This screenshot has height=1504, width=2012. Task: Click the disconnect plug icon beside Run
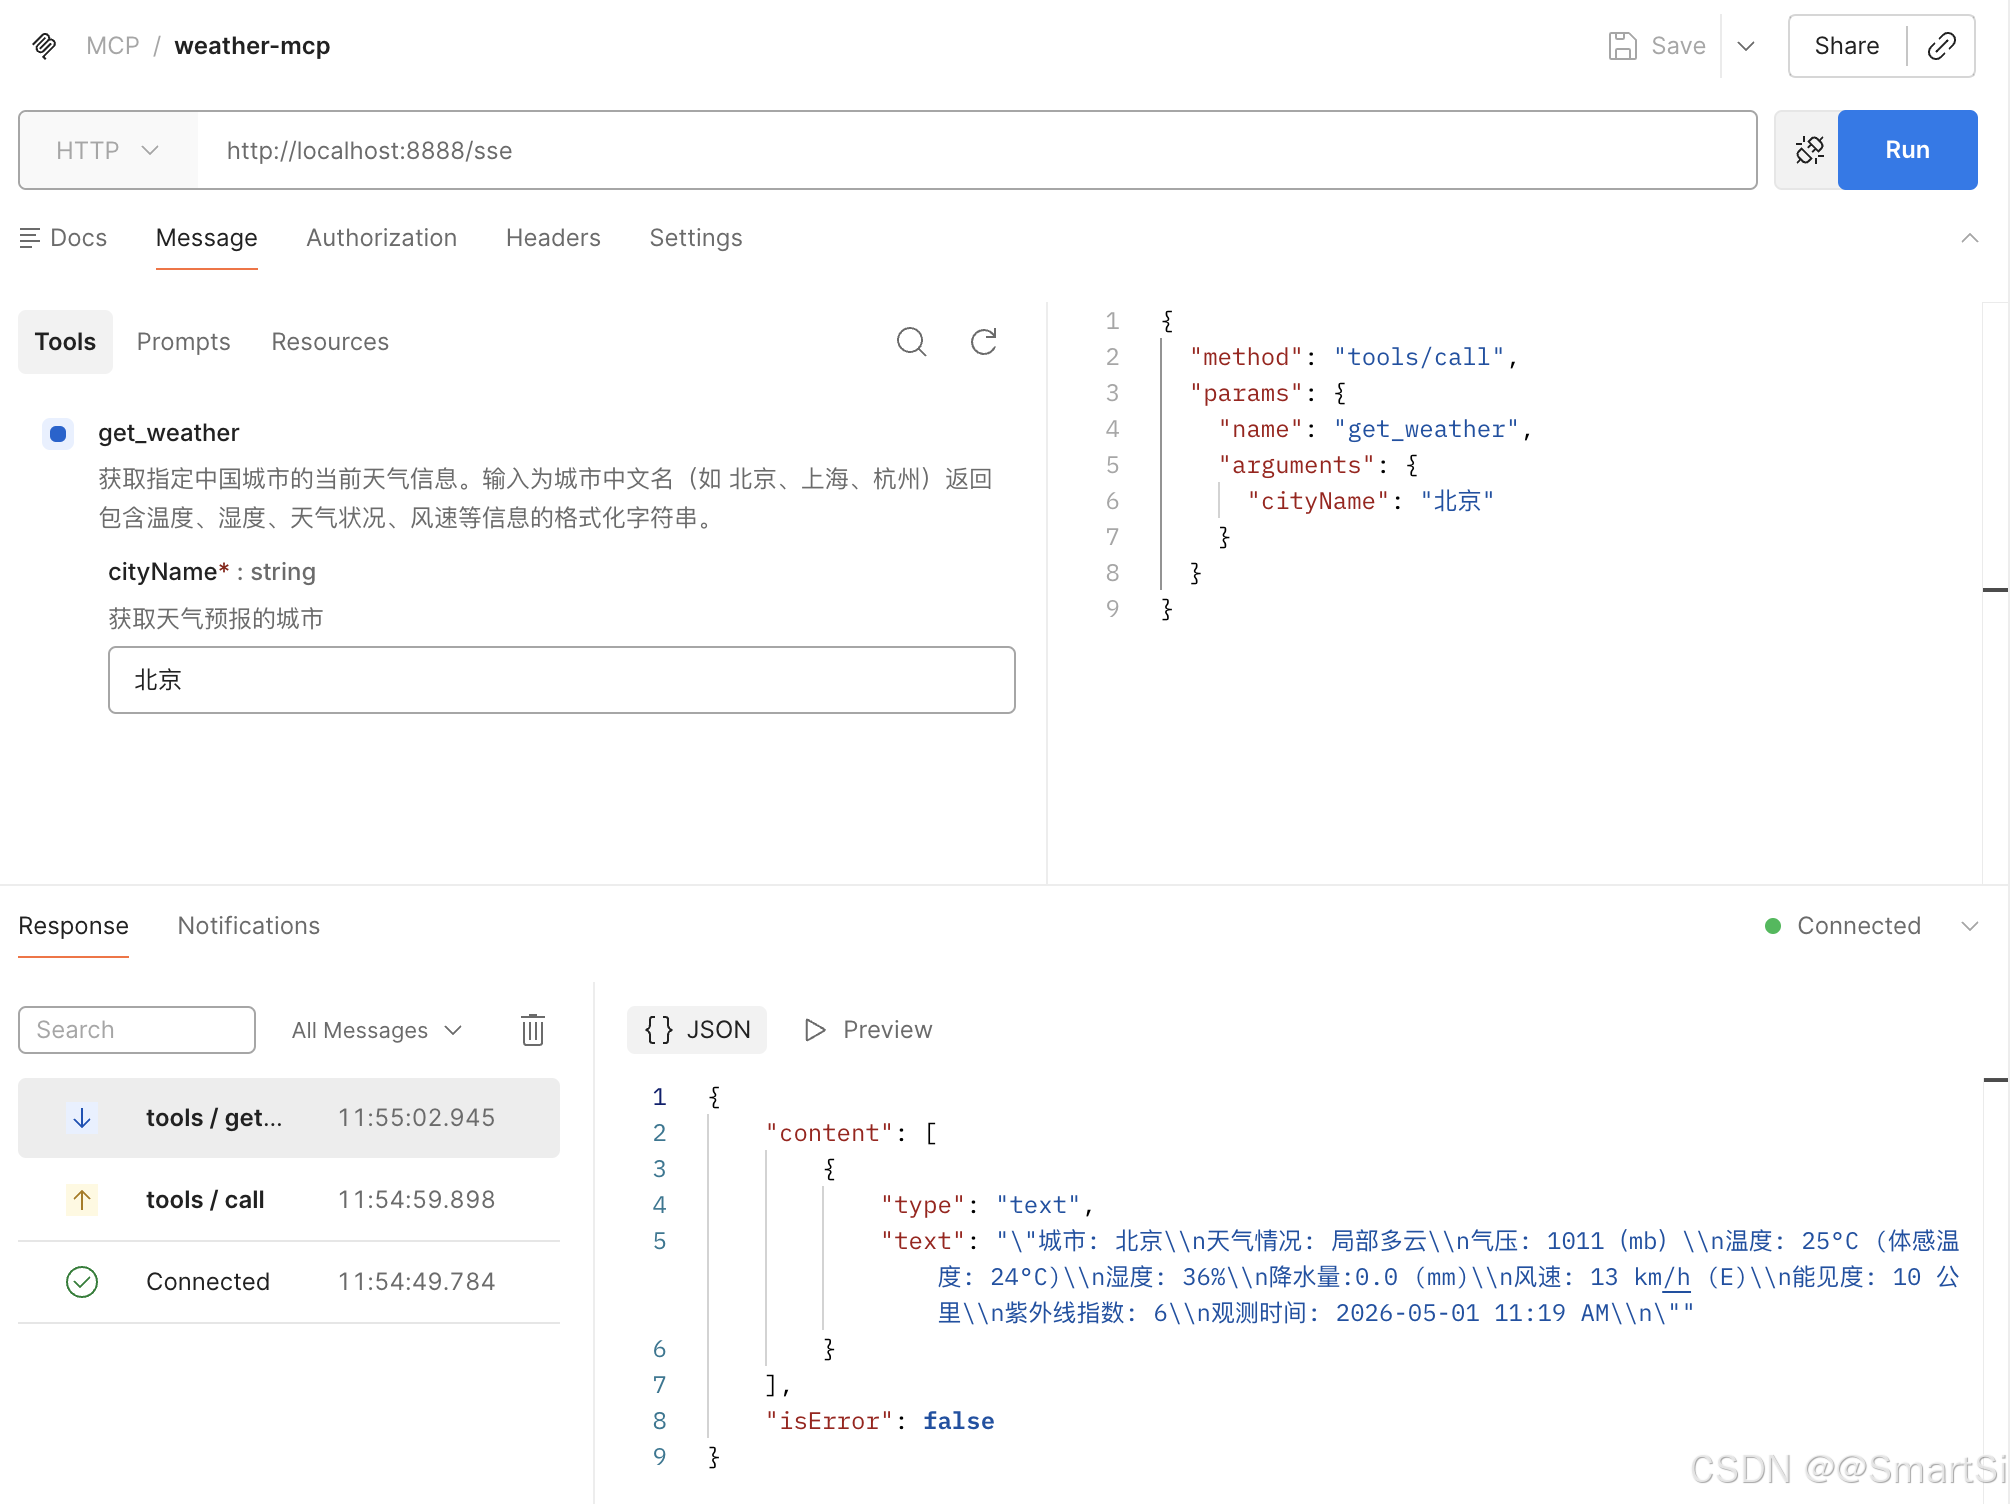[1809, 150]
